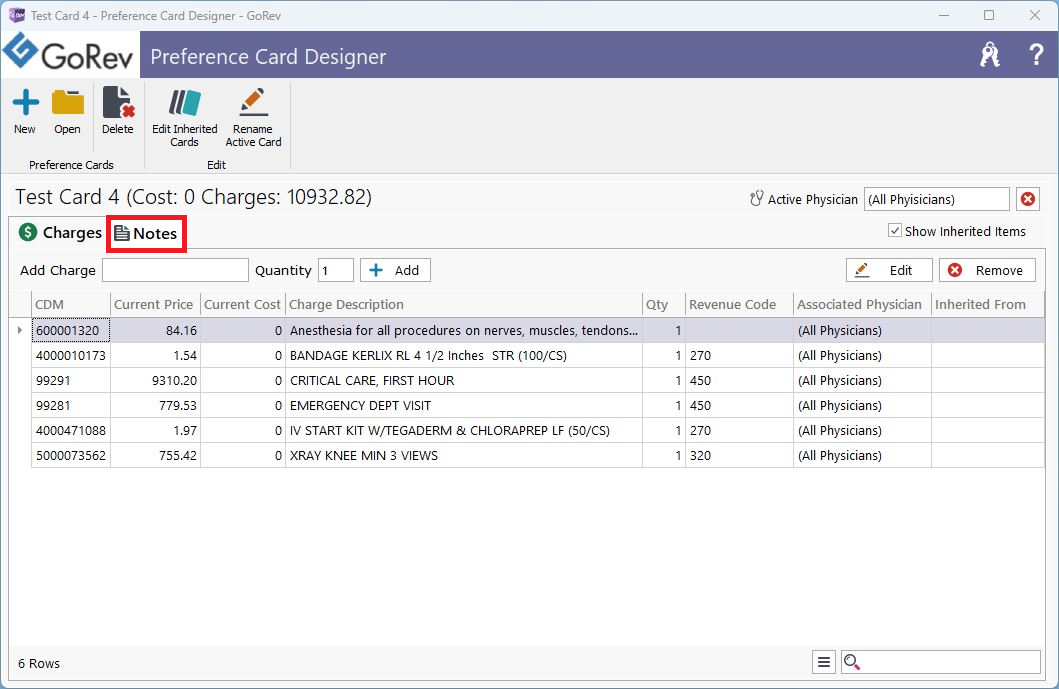Viewport: 1059px width, 689px height.
Task: Click the price 1.97
Action: coord(184,430)
